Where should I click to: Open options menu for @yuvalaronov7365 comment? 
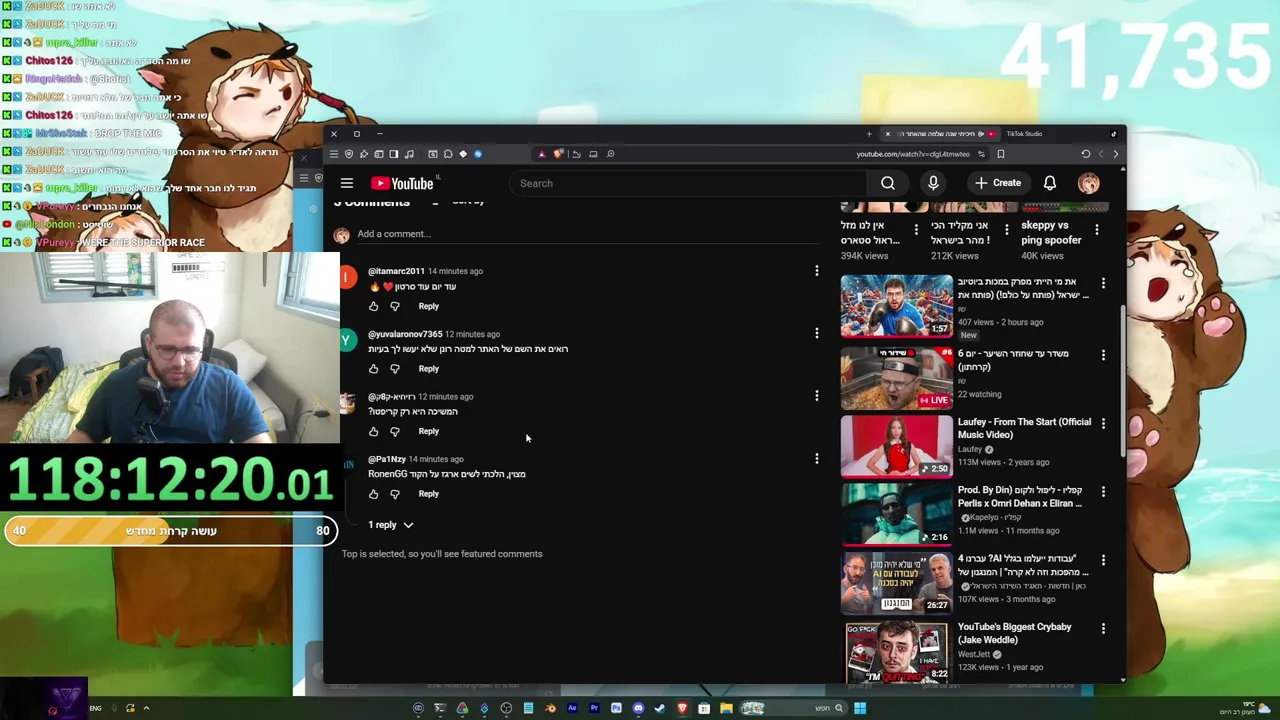pyautogui.click(x=816, y=334)
